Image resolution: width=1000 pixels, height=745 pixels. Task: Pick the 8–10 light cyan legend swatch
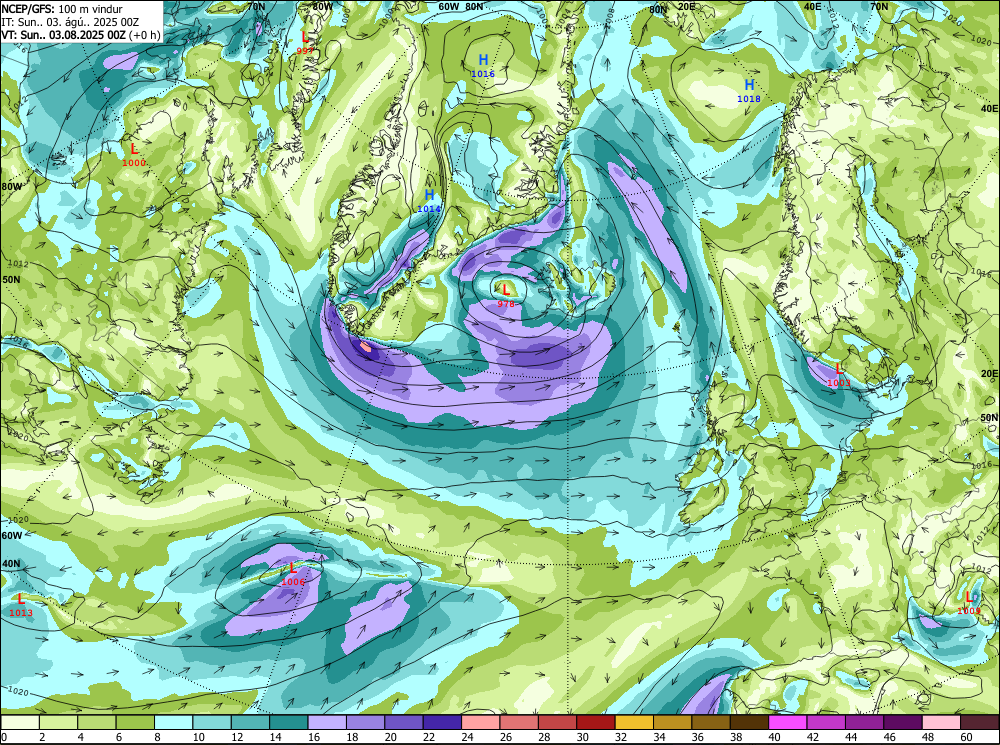click(x=174, y=722)
